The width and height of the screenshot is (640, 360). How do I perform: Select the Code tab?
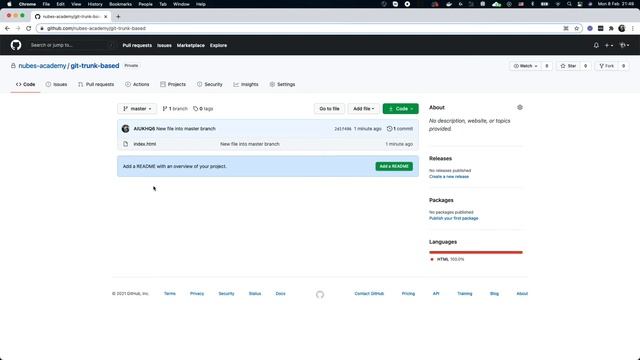pos(25,84)
